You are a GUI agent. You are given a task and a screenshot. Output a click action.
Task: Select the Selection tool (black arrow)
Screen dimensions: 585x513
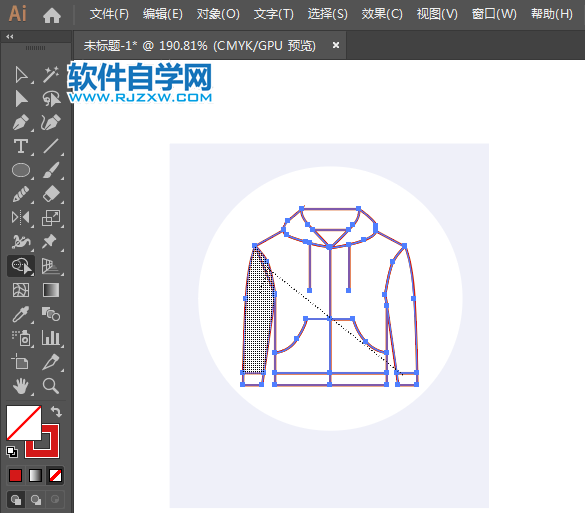click(21, 75)
